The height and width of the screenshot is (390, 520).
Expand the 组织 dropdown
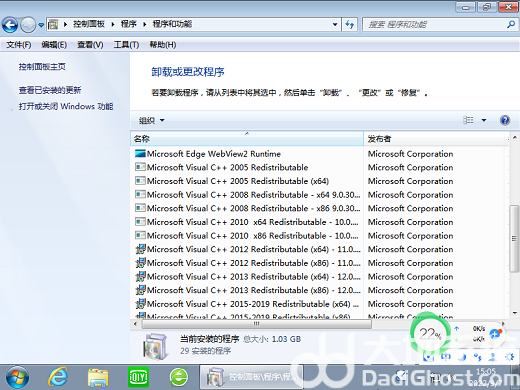pos(152,120)
